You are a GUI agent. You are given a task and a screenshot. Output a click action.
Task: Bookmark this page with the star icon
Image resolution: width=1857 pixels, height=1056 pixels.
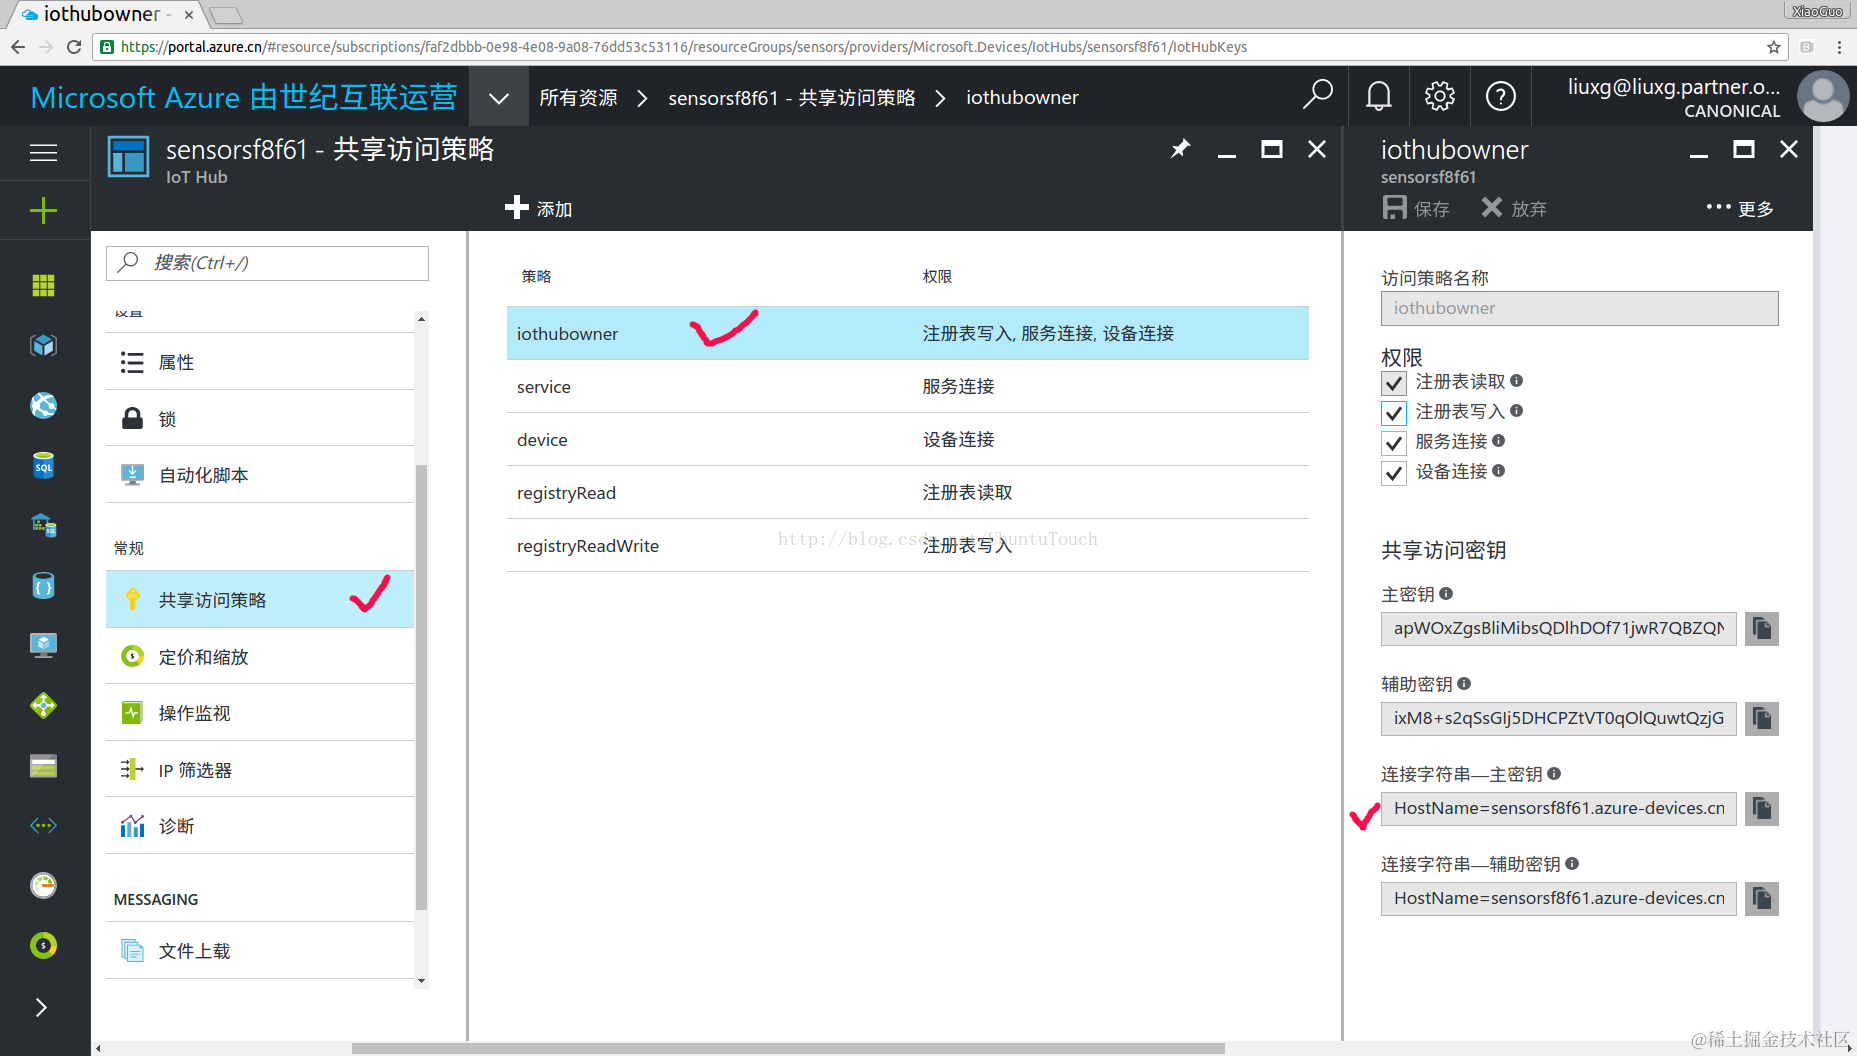1774,47
